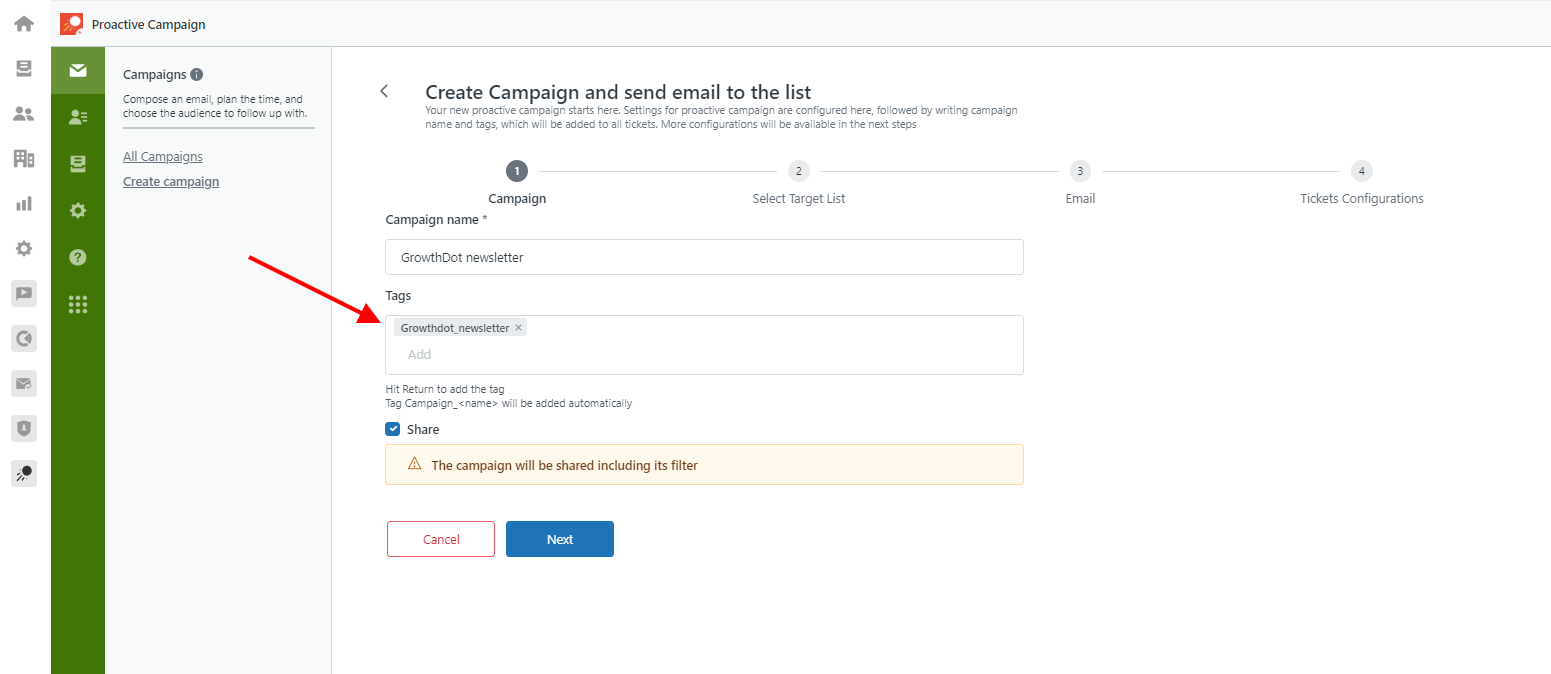Screen dimensions: 1551x674
Task: Go to step 3 Email
Action: click(1080, 171)
